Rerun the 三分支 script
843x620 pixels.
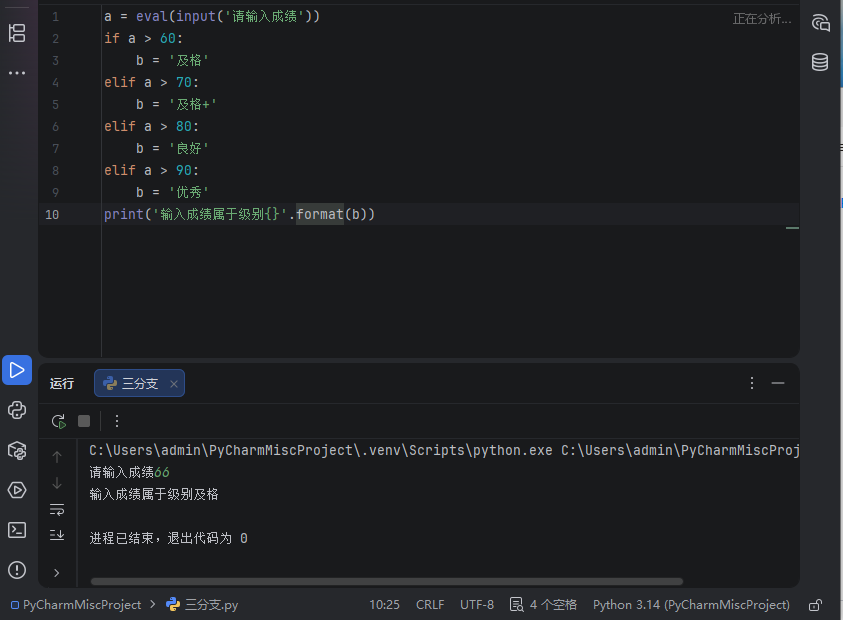point(59,421)
